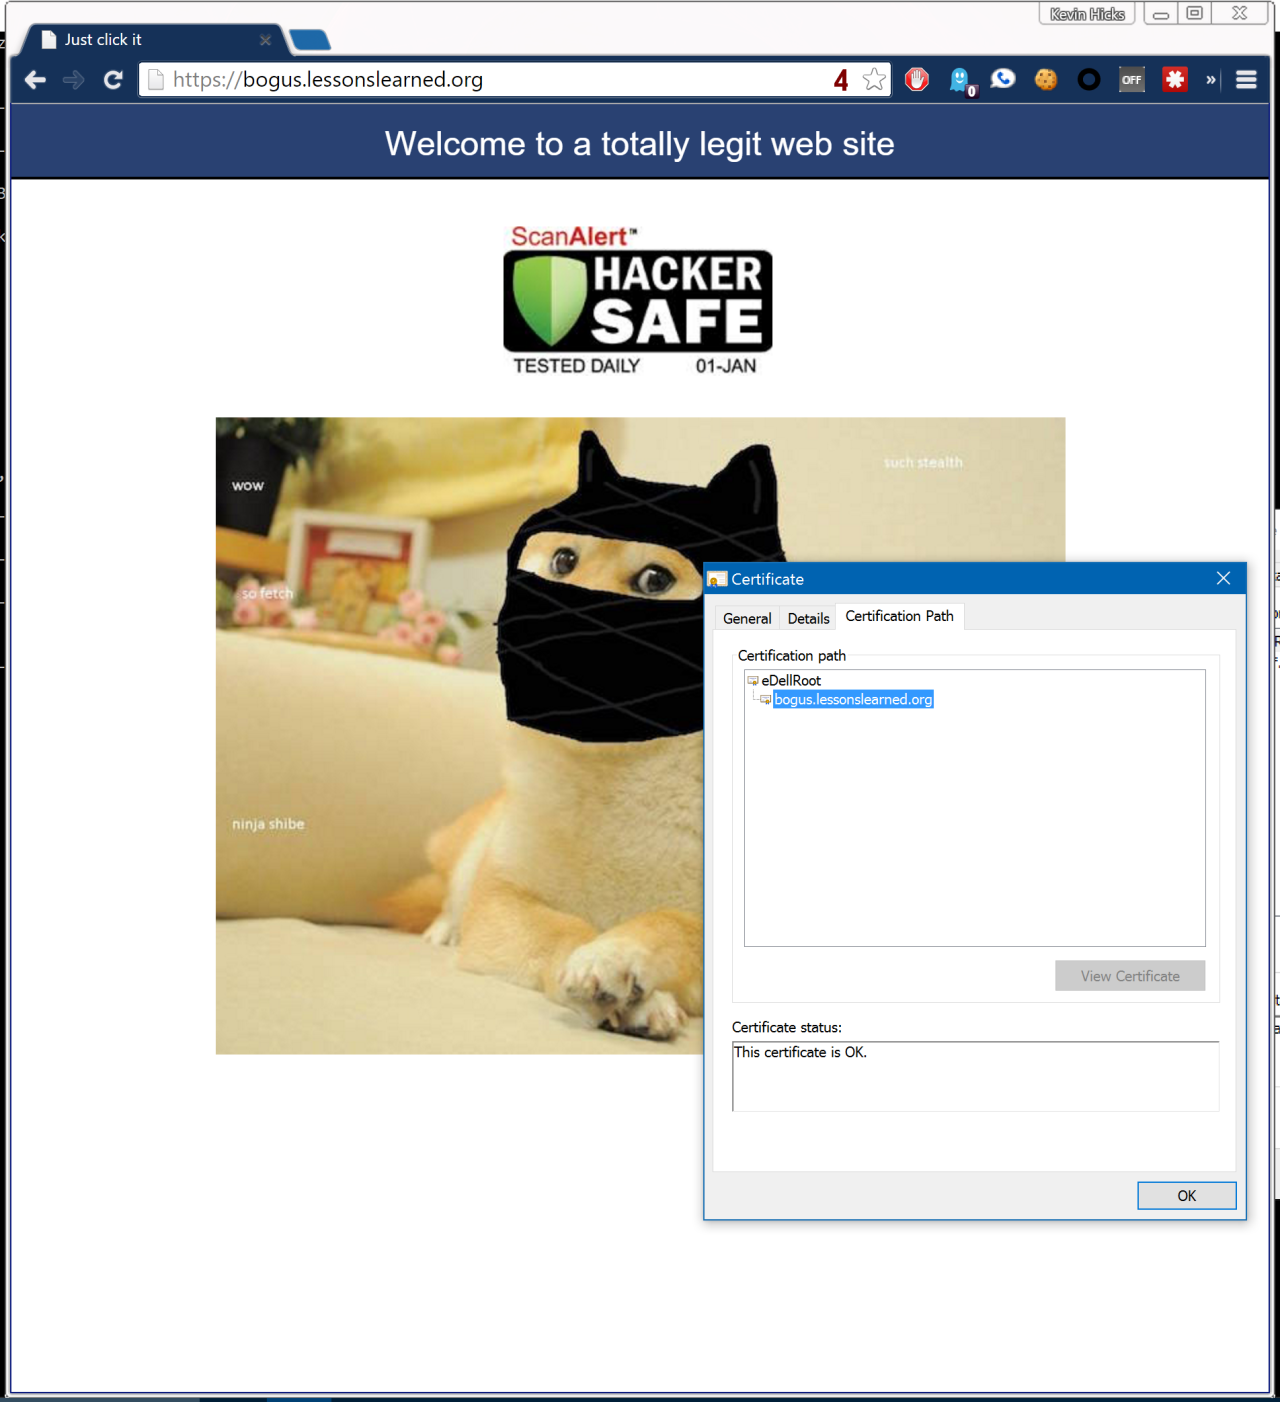The height and width of the screenshot is (1402, 1280).
Task: Open the red stop-hand ad blocker extension
Action: [917, 80]
